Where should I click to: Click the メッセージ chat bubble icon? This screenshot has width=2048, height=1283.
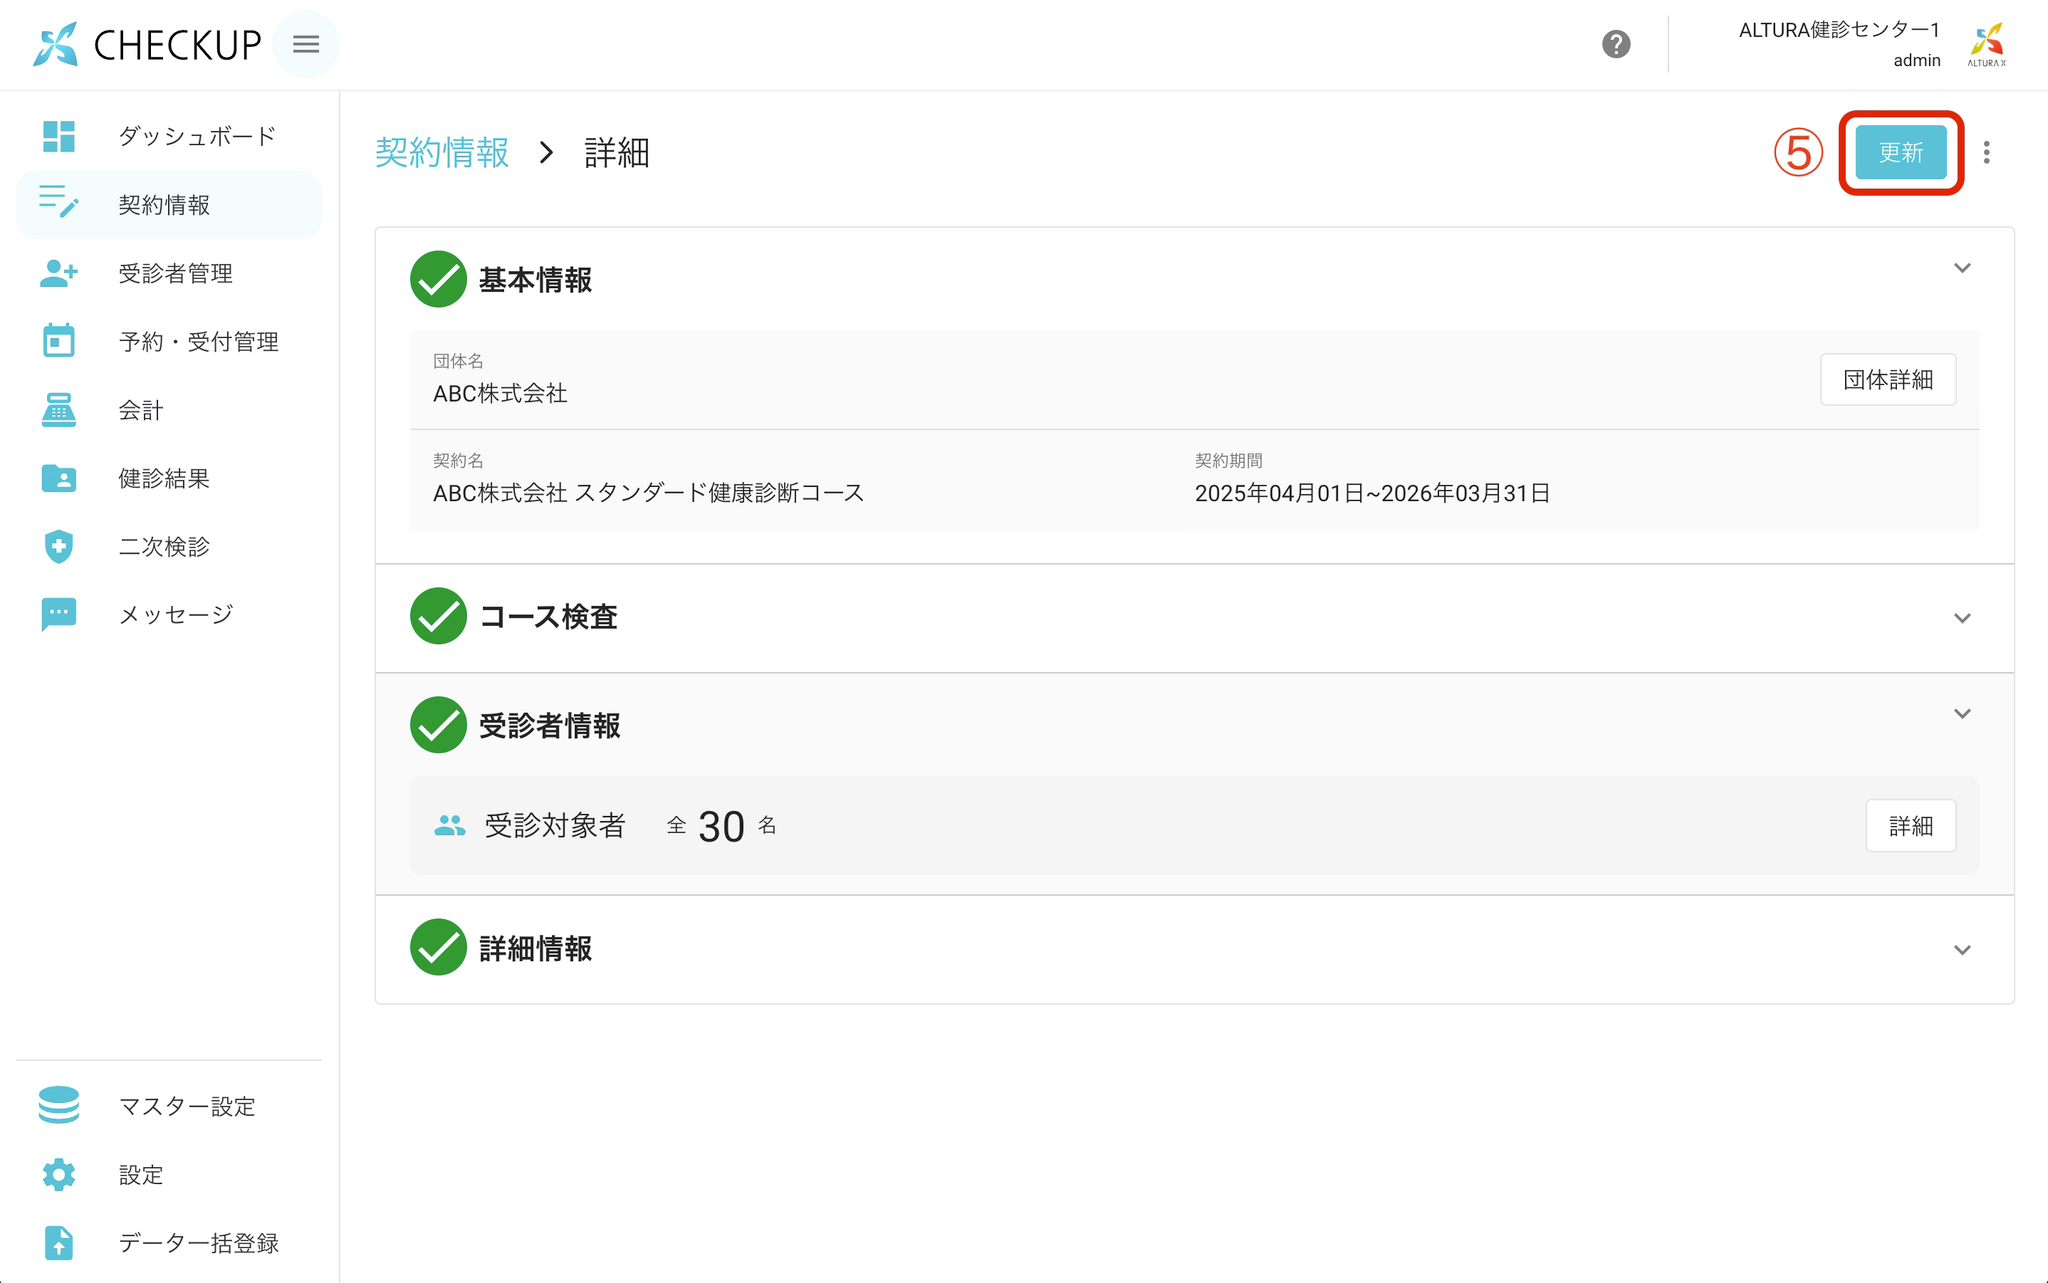coord(59,614)
